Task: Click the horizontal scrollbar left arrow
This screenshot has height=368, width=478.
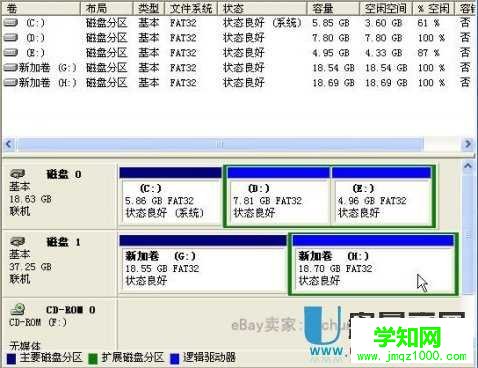Action: [x=9, y=144]
